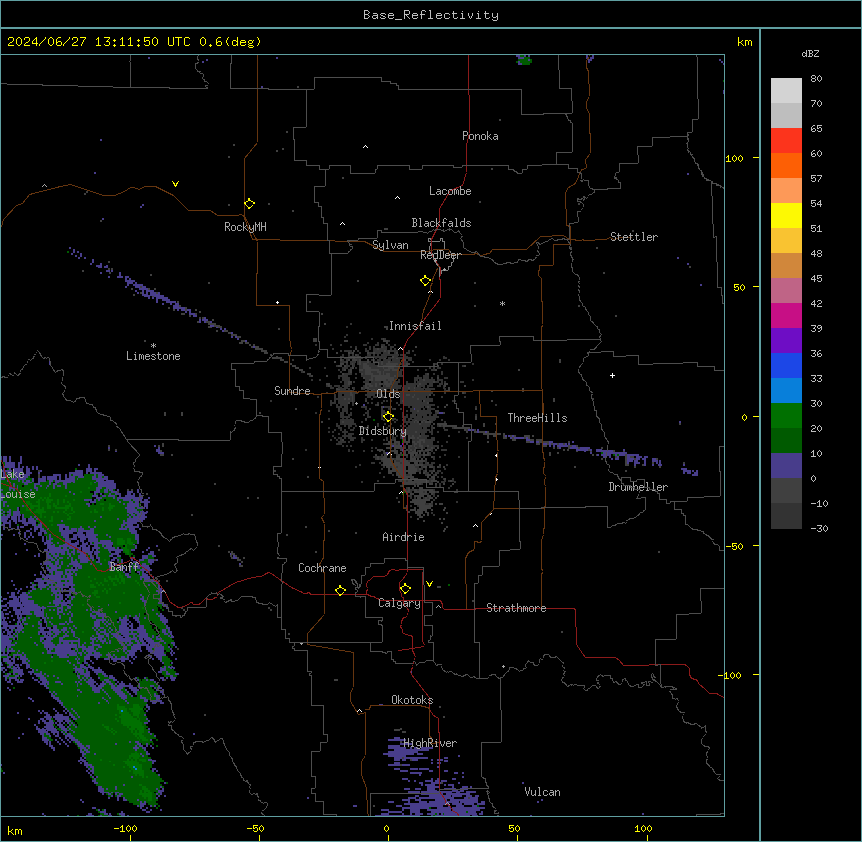Select the Cochrane city label
Screen dimensions: 862x842
[x=322, y=568]
